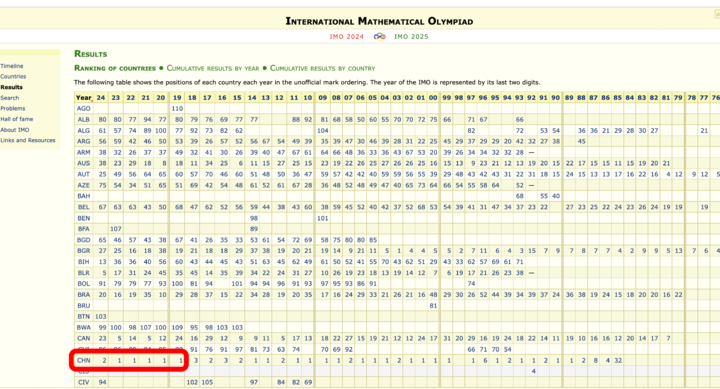Open the Problems sidebar link

12,108
